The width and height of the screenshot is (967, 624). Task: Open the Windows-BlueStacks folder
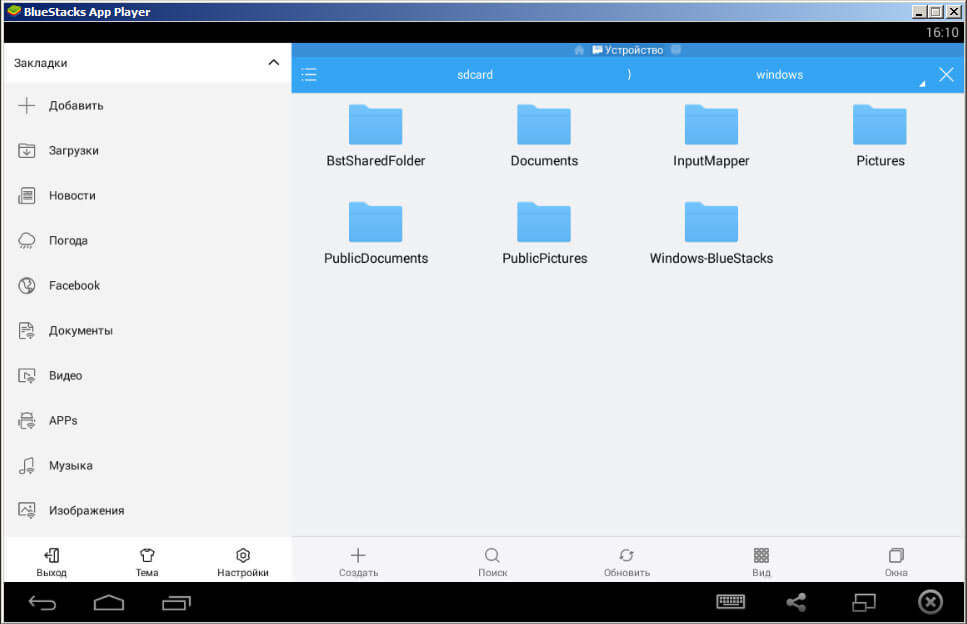pos(711,233)
